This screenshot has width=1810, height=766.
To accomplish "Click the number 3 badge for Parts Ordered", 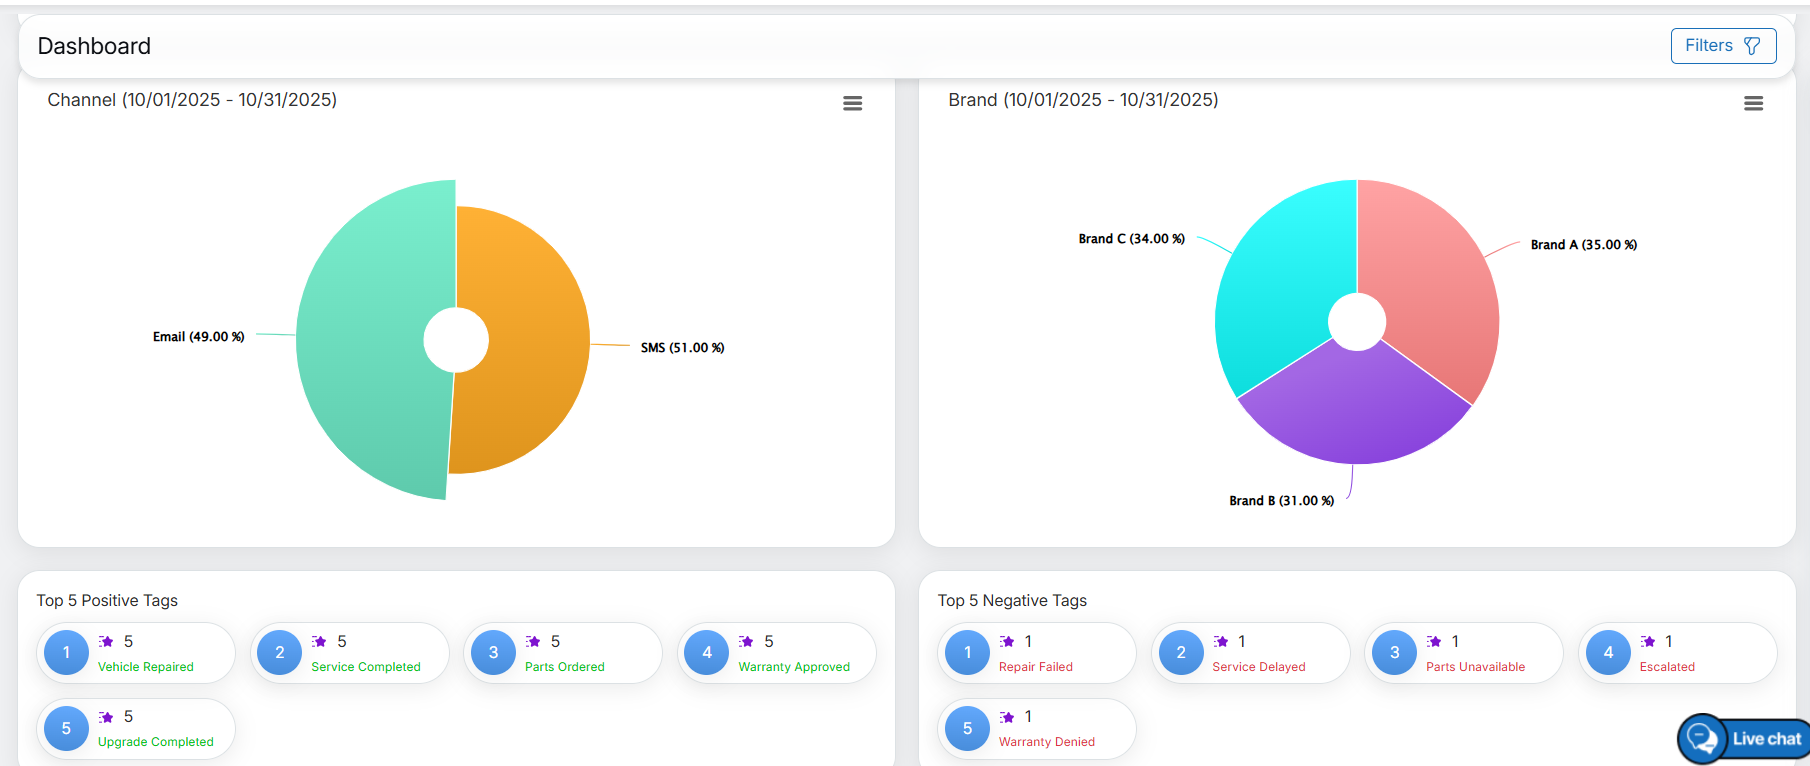I will pyautogui.click(x=493, y=653).
